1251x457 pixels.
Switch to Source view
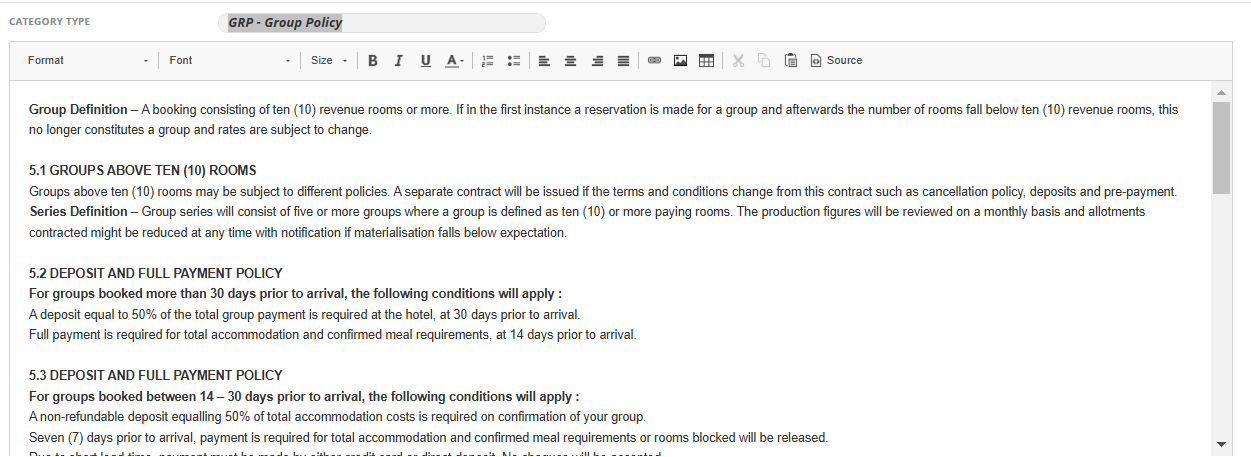[x=836, y=61]
